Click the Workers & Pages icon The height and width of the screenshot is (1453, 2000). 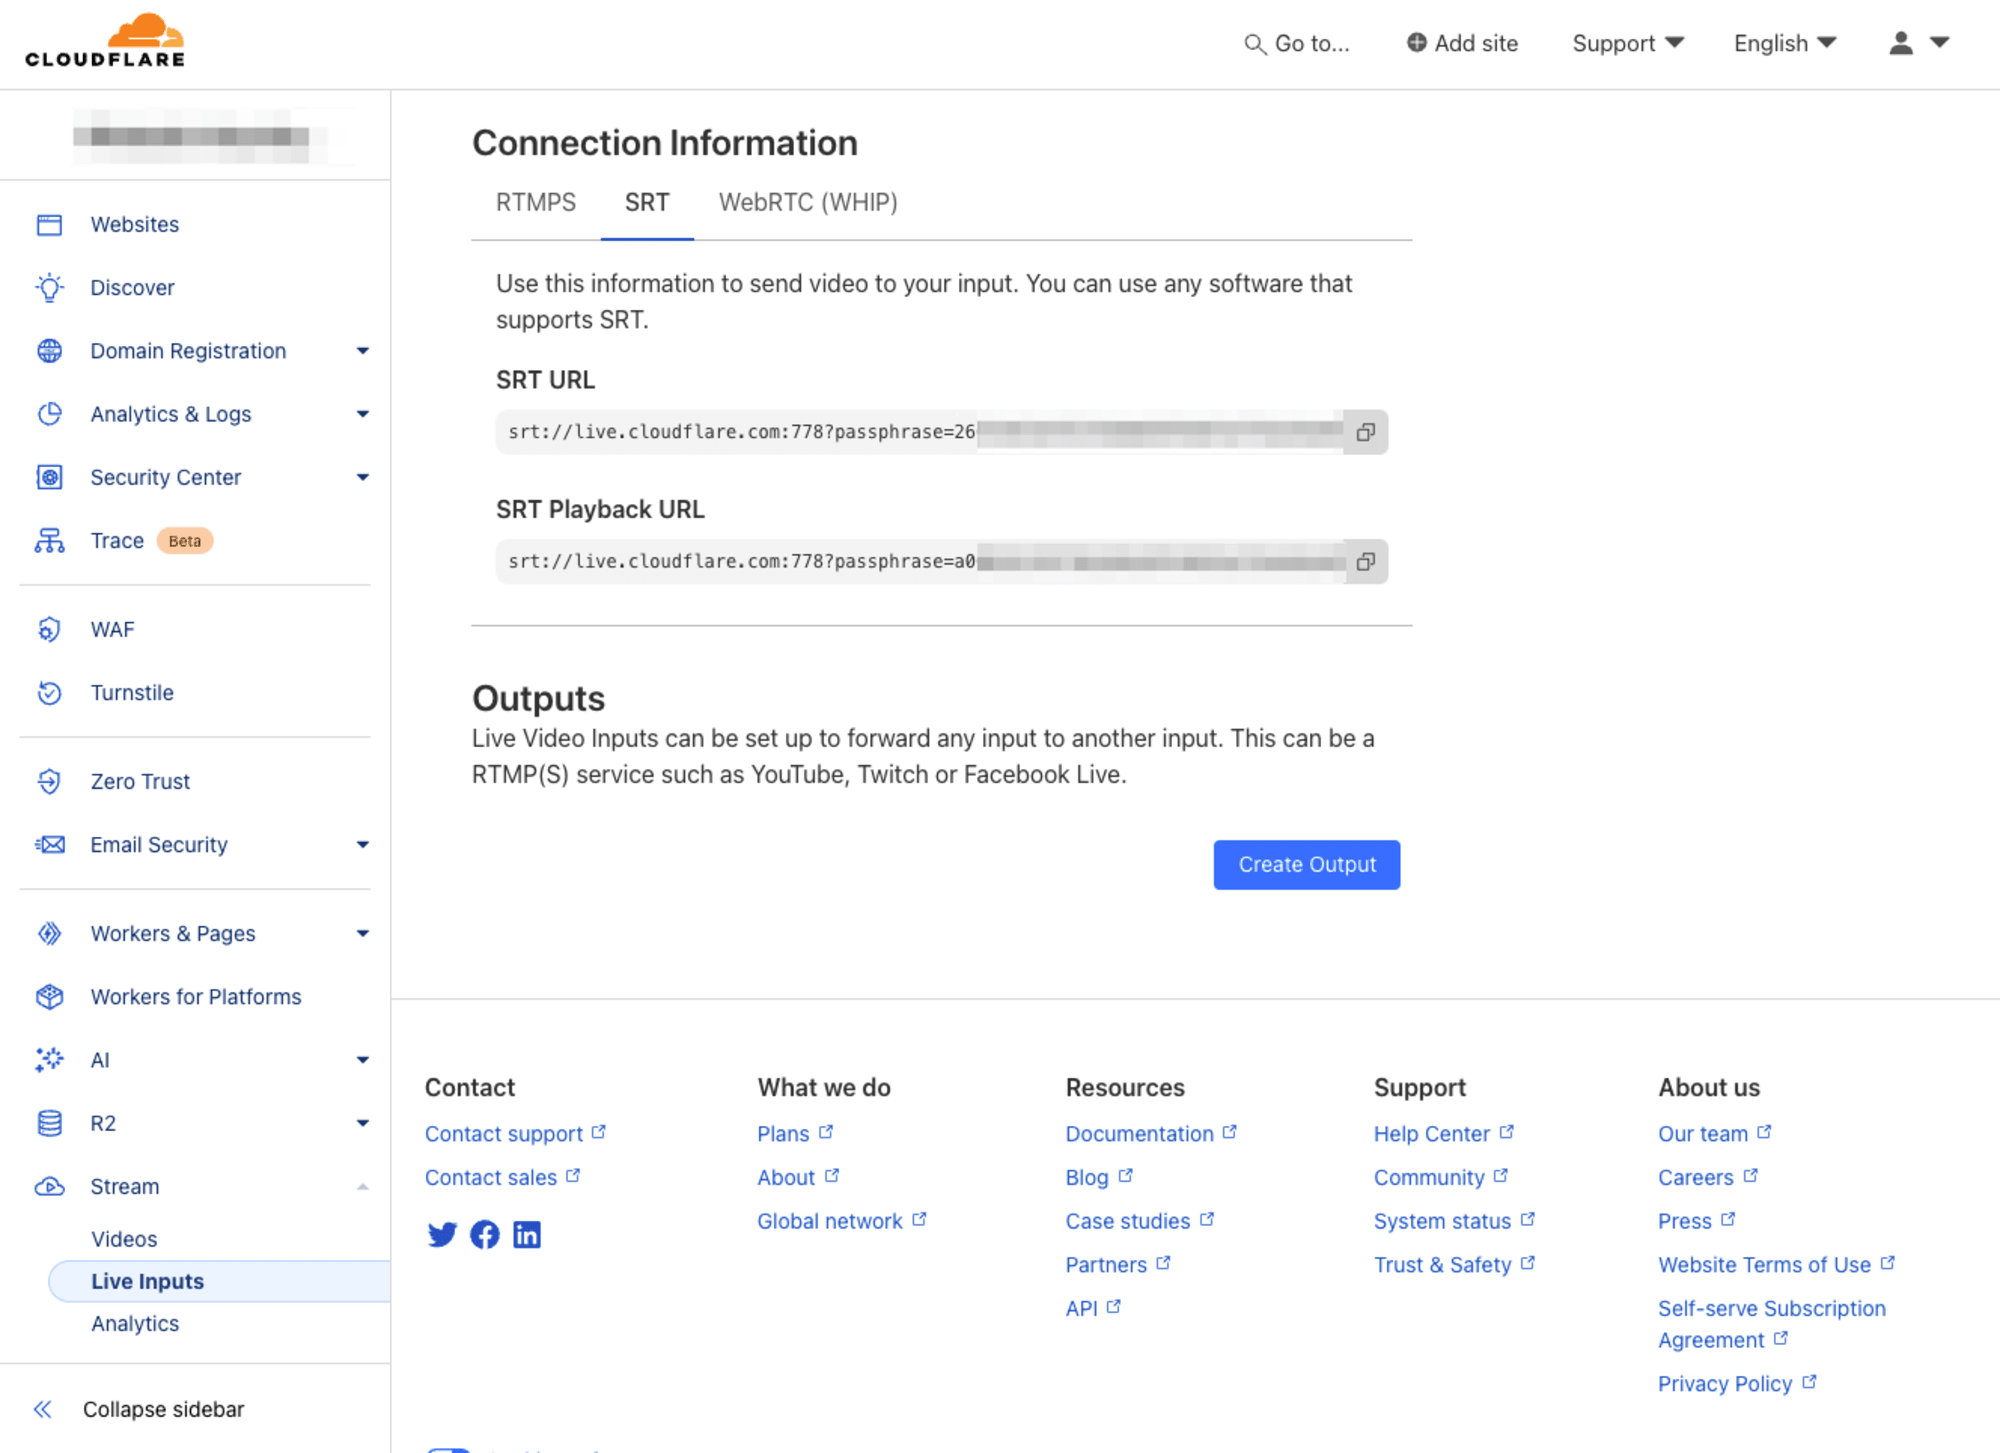[x=49, y=933]
